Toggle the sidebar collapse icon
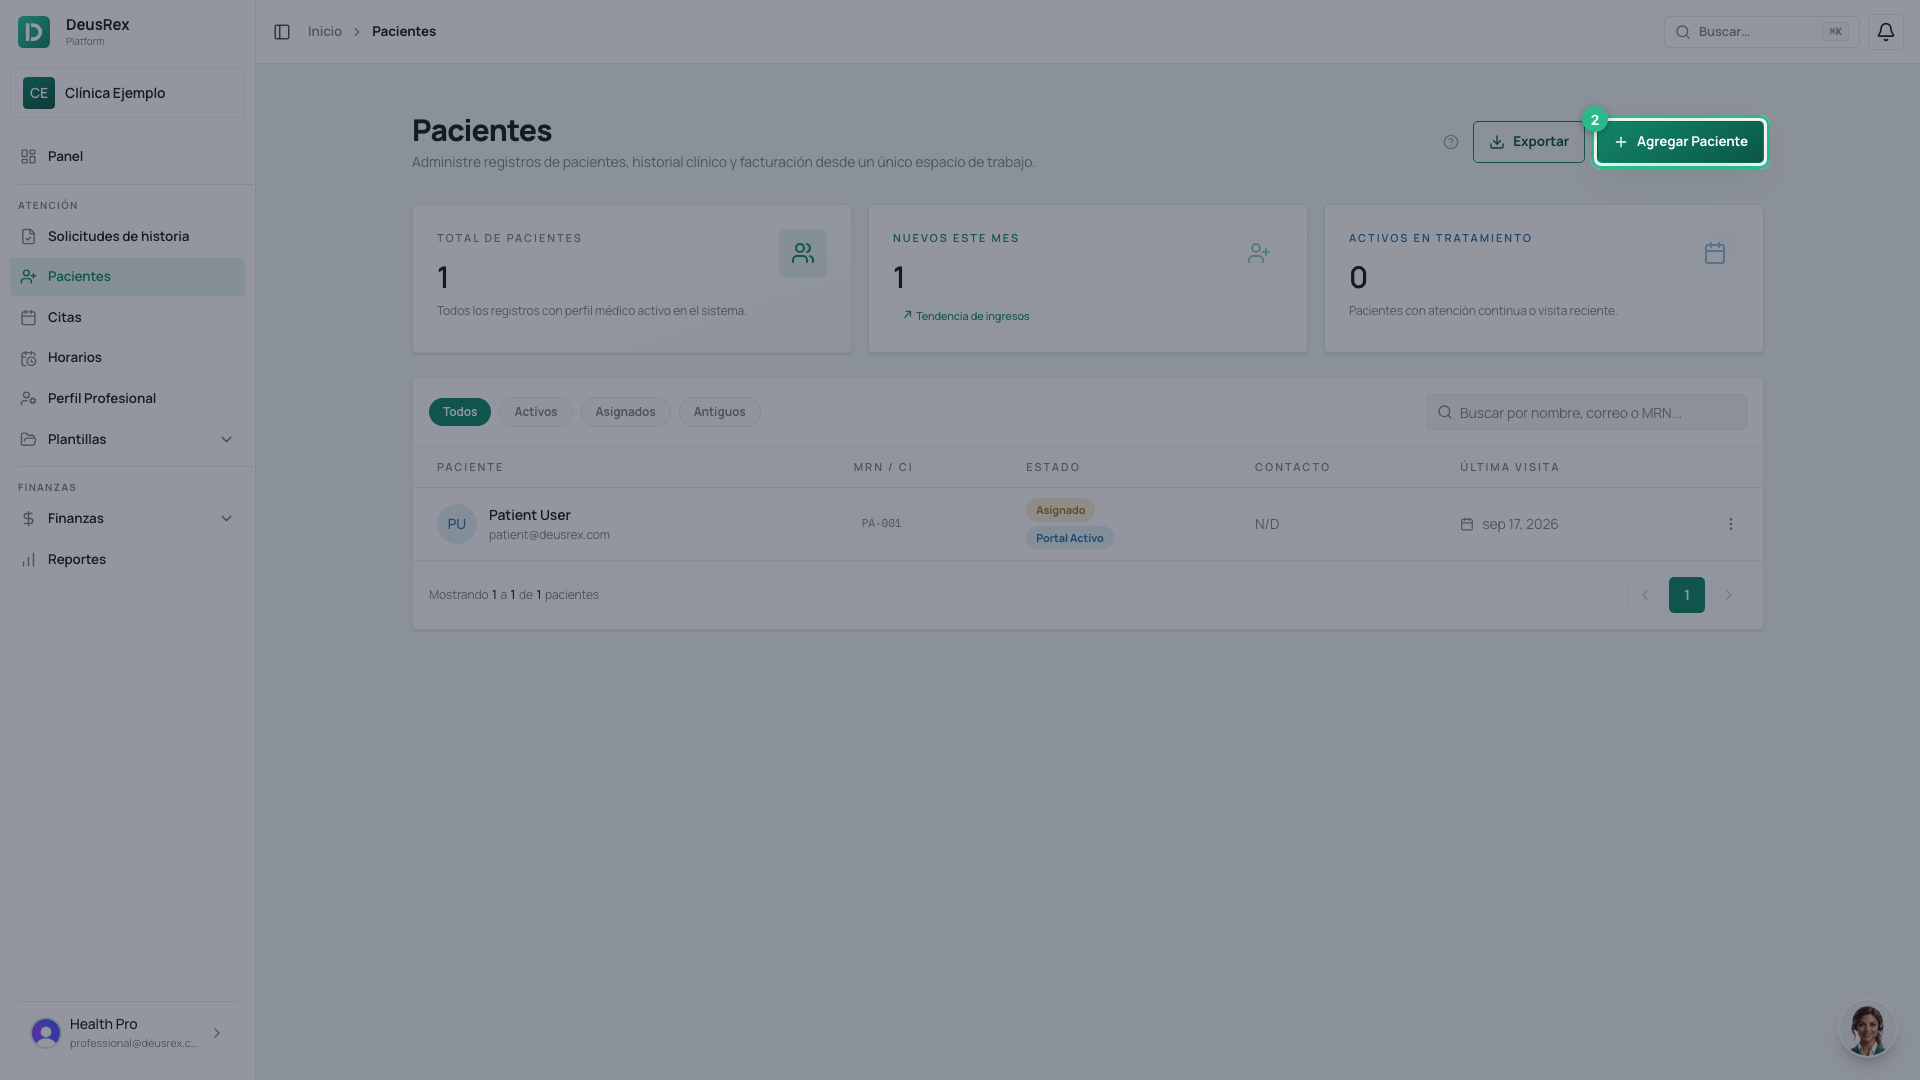This screenshot has width=1920, height=1080. pos(282,32)
